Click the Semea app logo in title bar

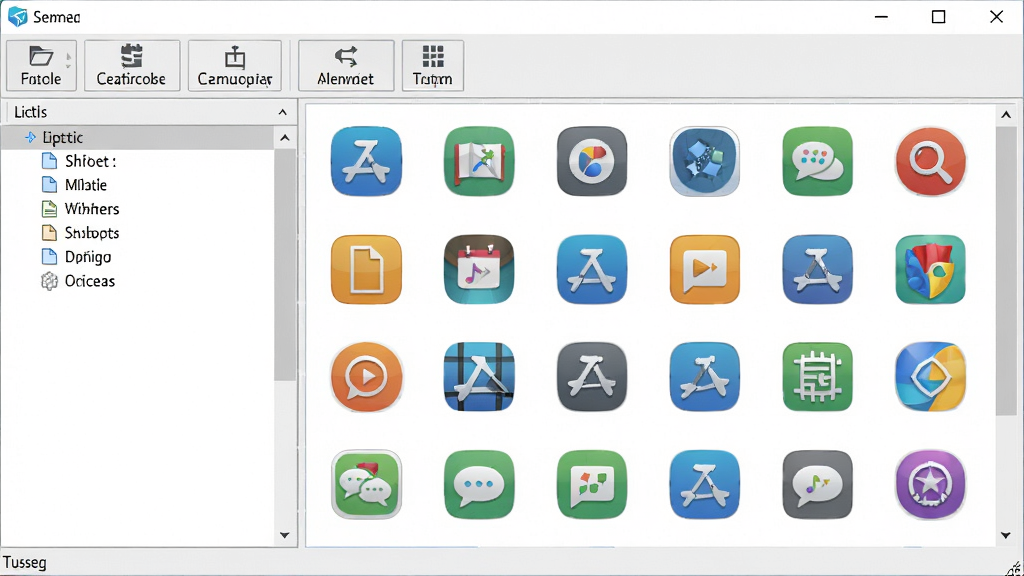click(18, 16)
